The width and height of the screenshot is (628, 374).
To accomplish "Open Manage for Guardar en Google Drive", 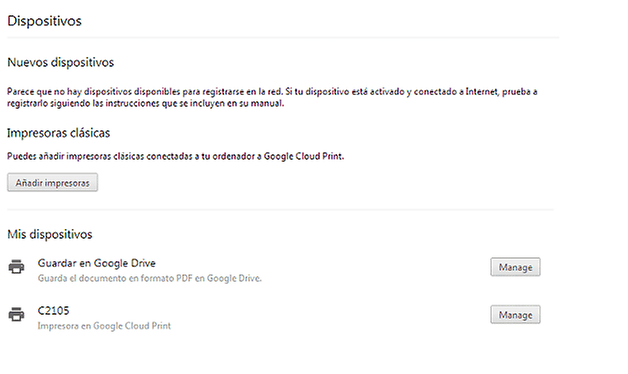I will coord(515,267).
